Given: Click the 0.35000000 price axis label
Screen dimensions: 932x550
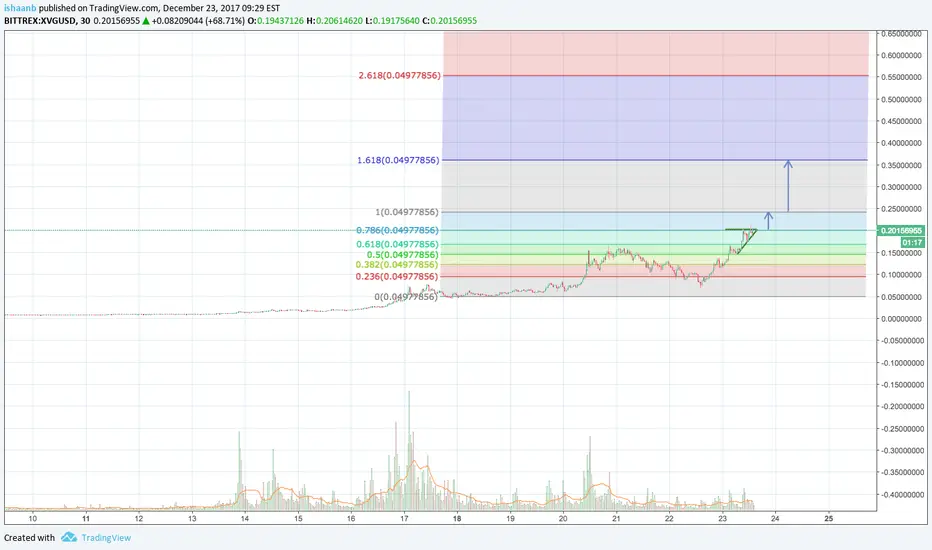Looking at the screenshot, I should (x=902, y=165).
